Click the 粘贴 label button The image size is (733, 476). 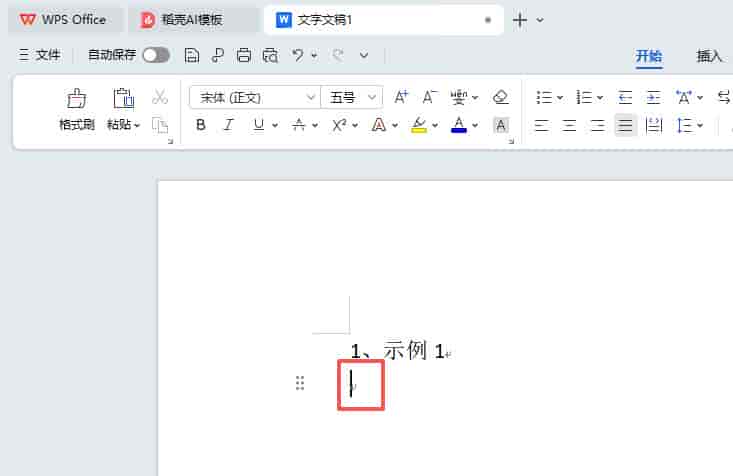[x=119, y=125]
